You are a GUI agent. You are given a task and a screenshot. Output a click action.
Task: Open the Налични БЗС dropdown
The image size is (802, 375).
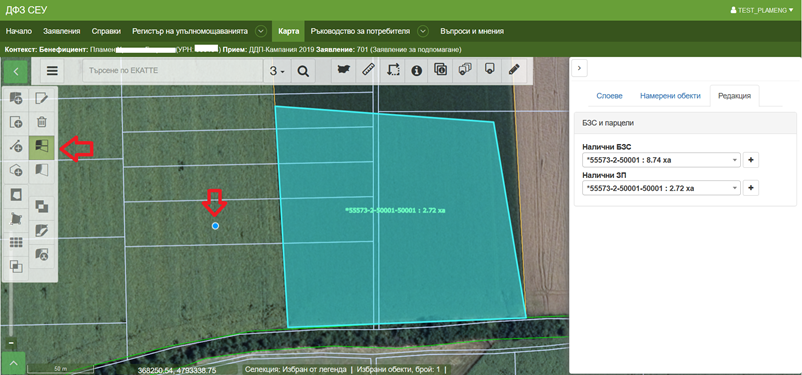(x=661, y=160)
